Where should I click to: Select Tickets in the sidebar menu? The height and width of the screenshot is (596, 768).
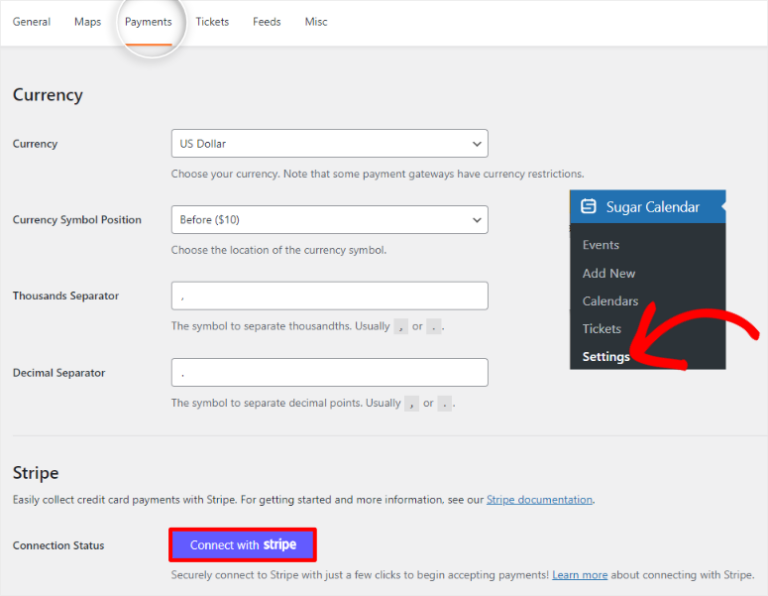coord(602,329)
